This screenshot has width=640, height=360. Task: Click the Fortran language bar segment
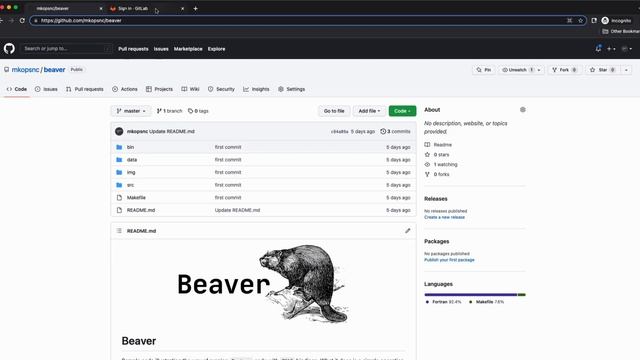click(x=471, y=294)
